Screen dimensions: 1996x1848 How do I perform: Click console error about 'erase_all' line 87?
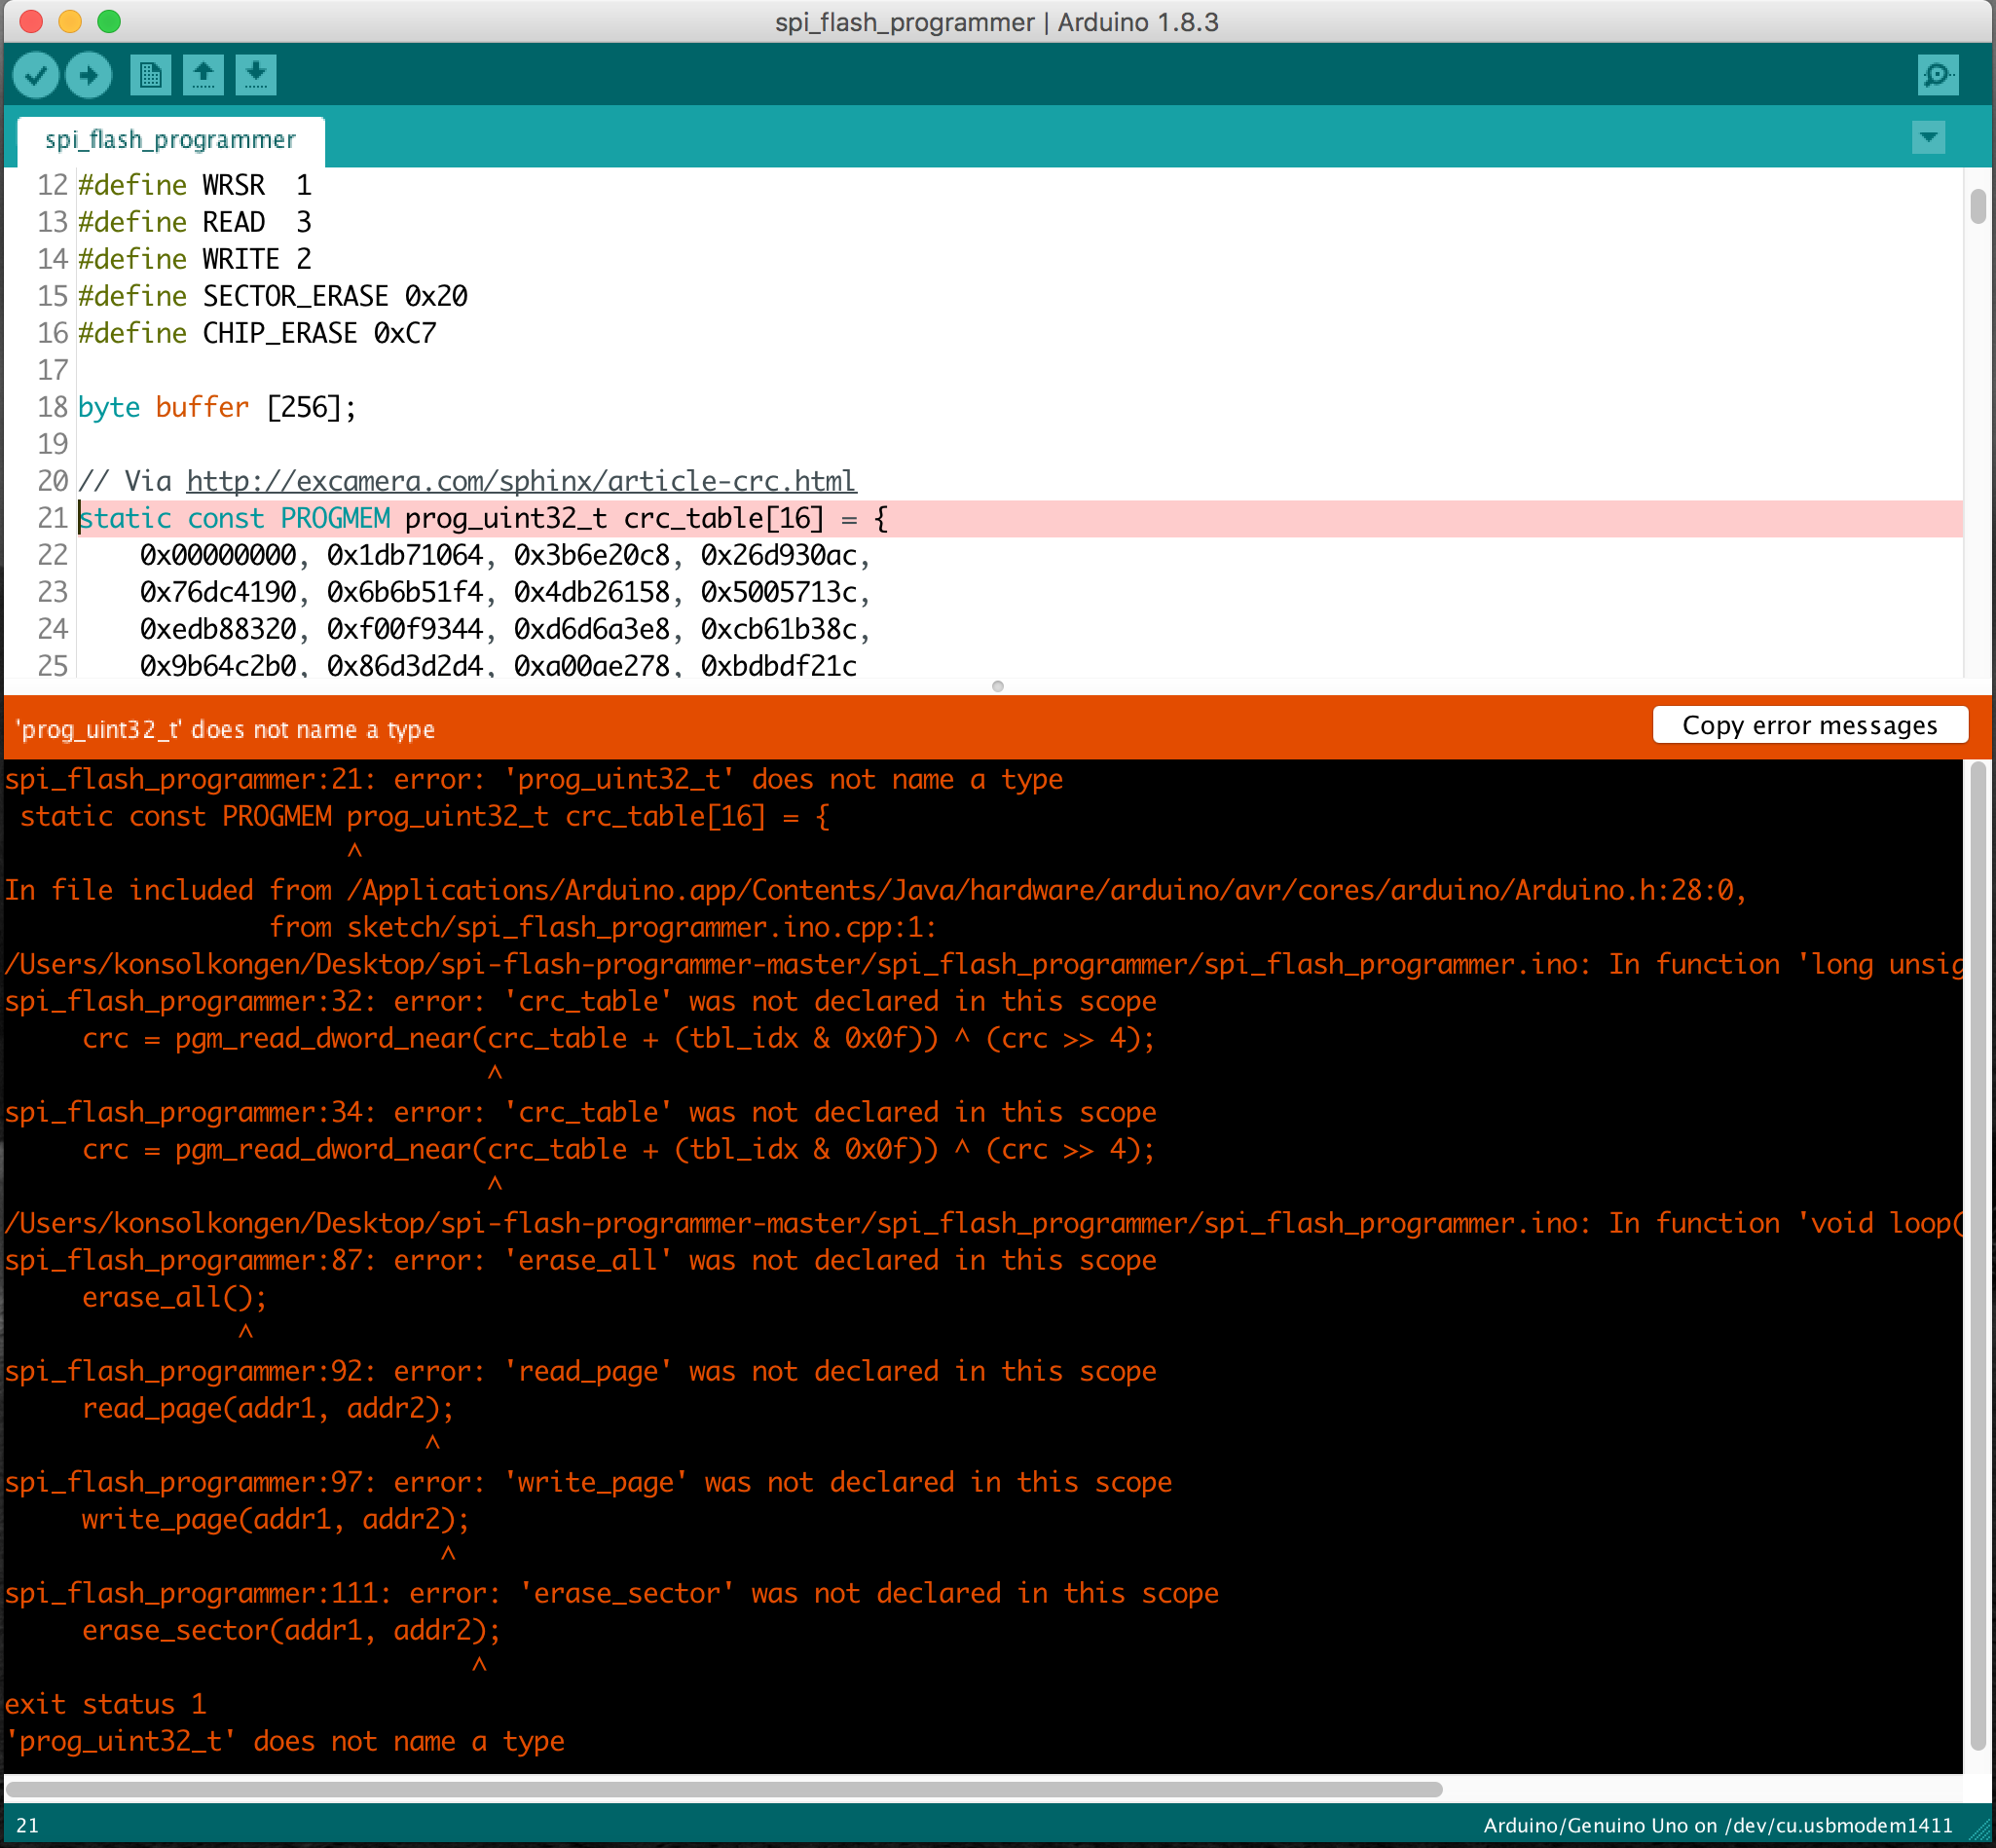coord(581,1260)
